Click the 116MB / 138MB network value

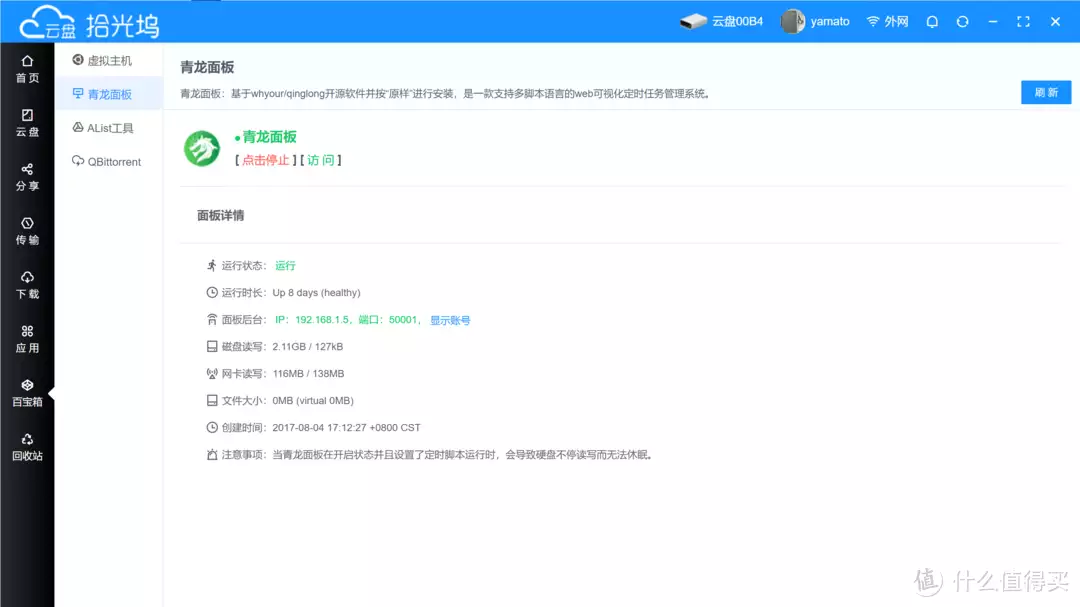(308, 373)
